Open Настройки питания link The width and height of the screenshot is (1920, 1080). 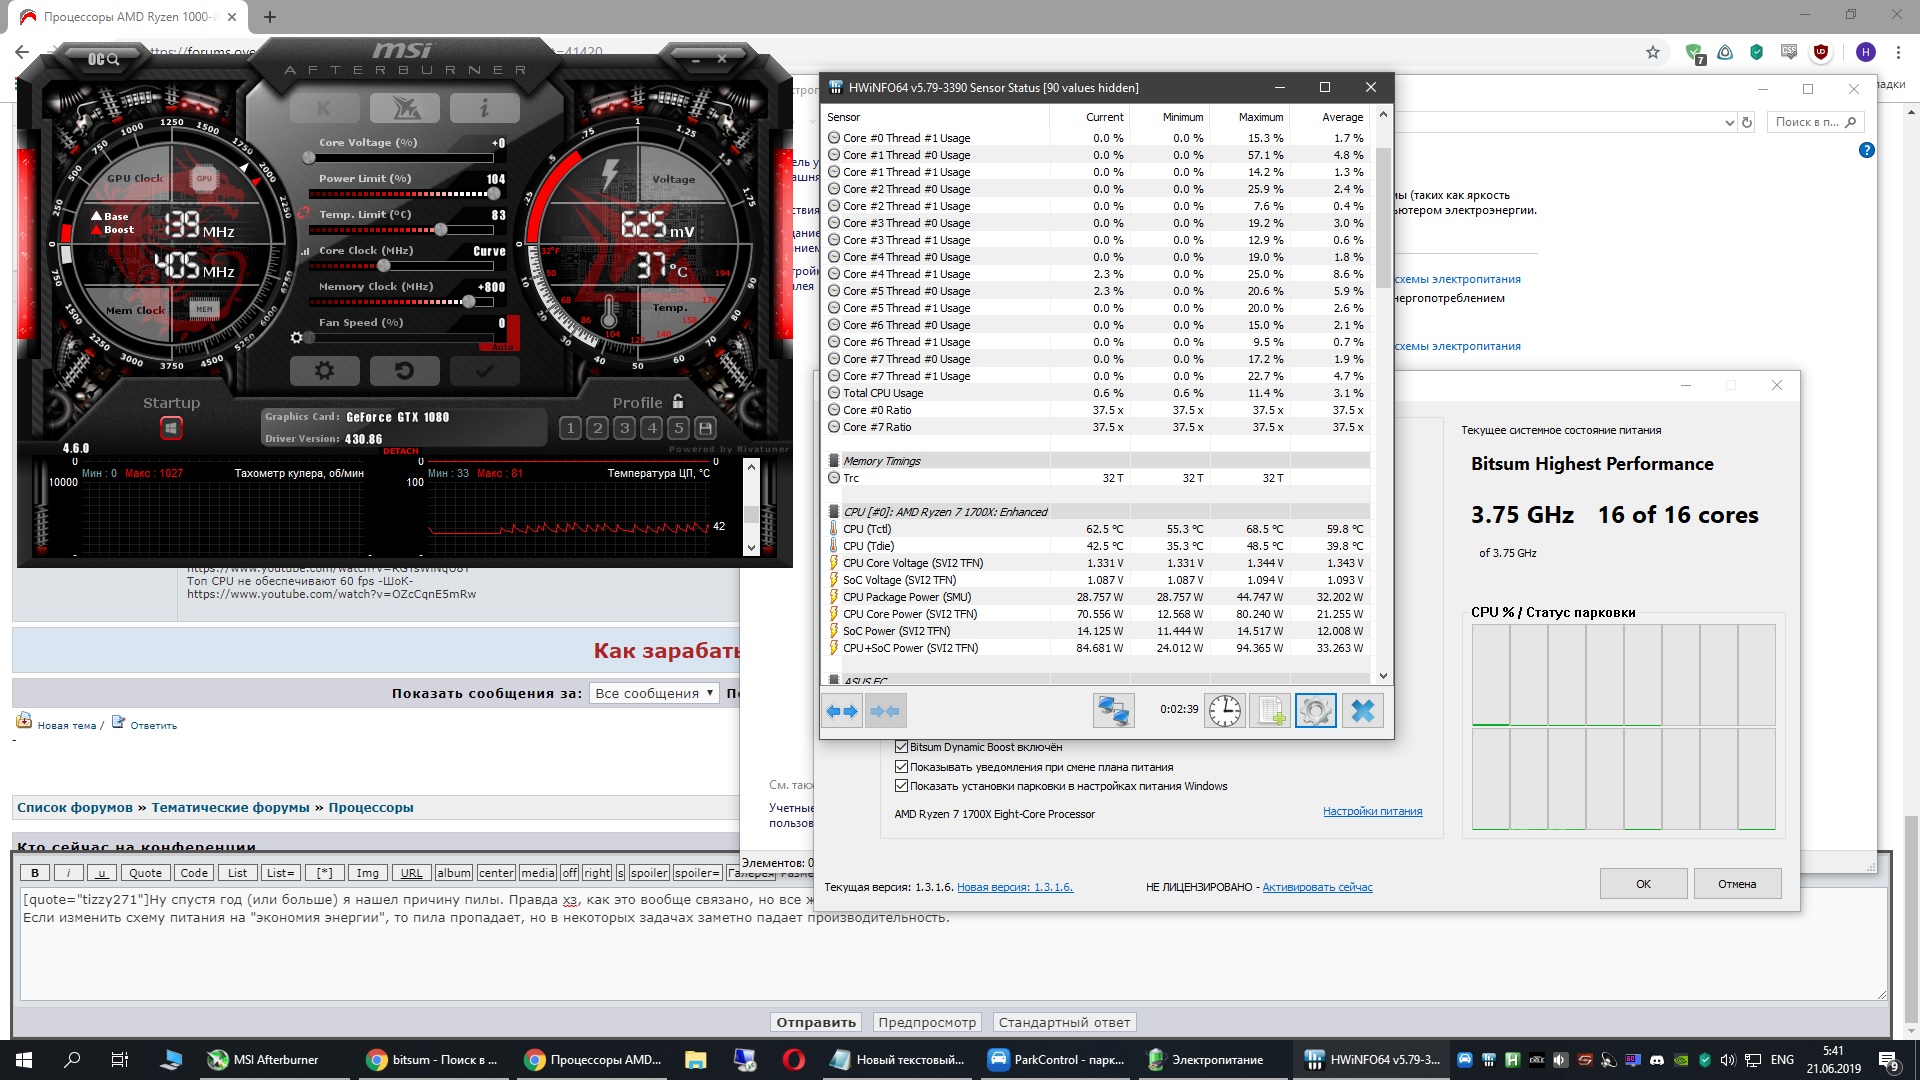click(x=1372, y=811)
